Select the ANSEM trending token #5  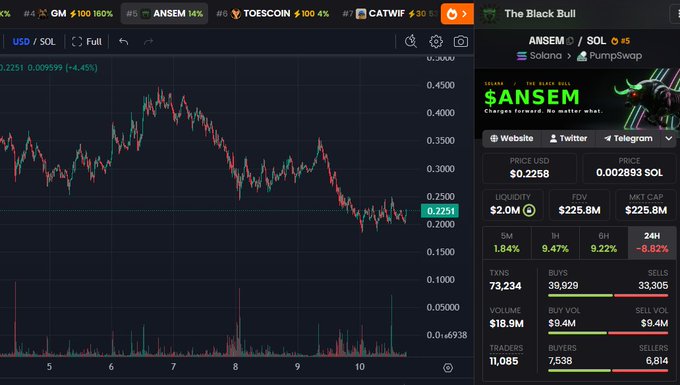point(164,13)
